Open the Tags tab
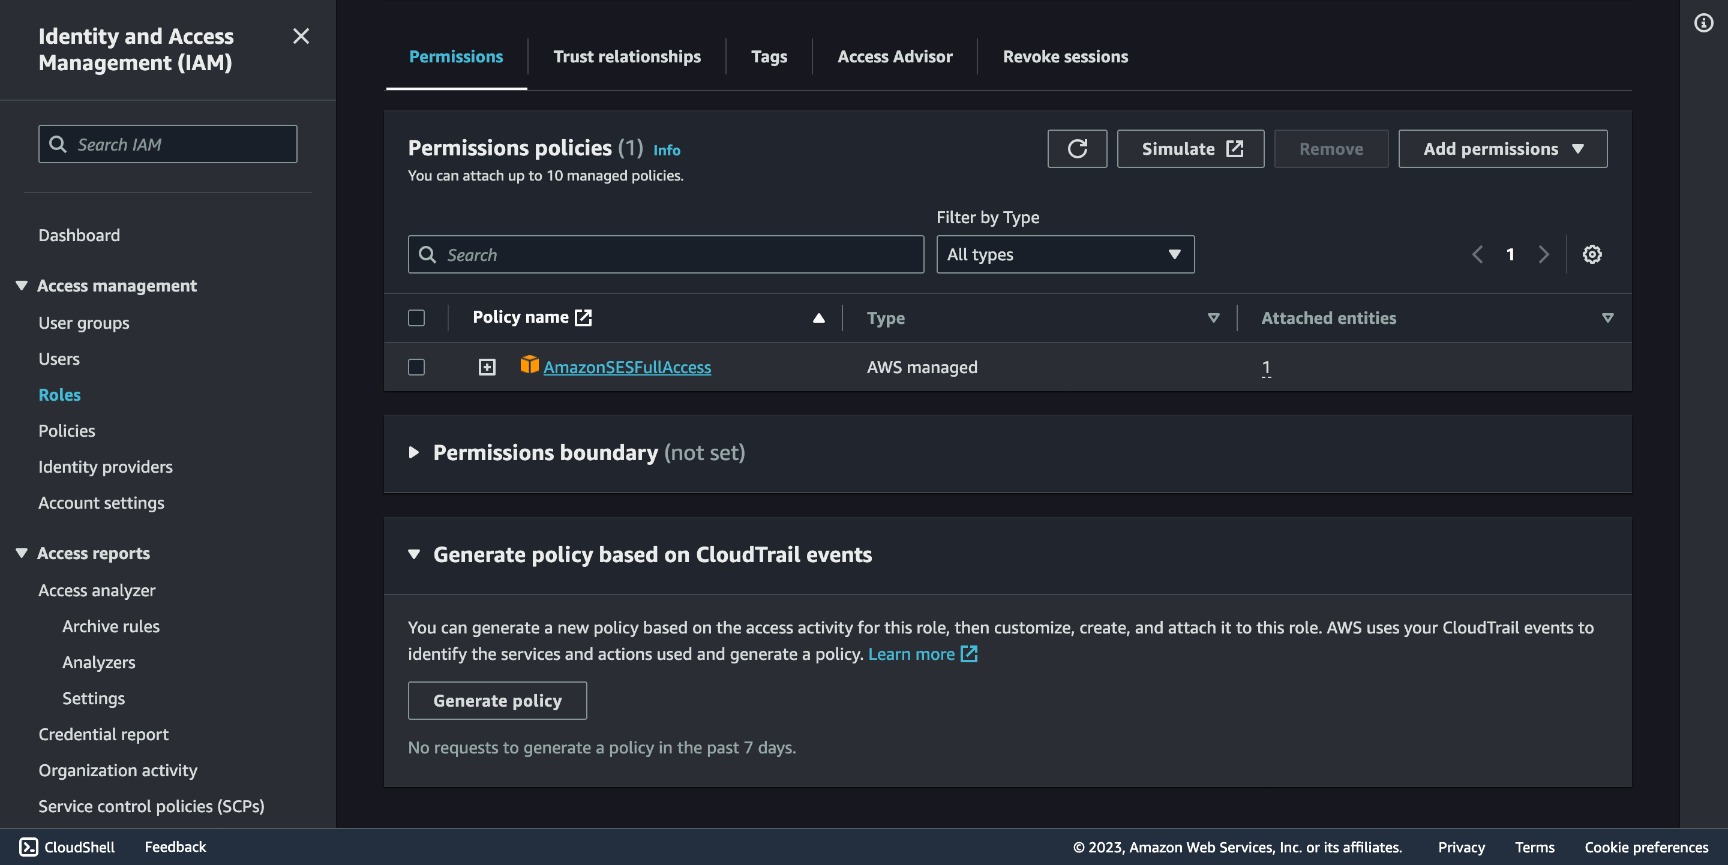Screen dimensions: 1728x865 (769, 57)
